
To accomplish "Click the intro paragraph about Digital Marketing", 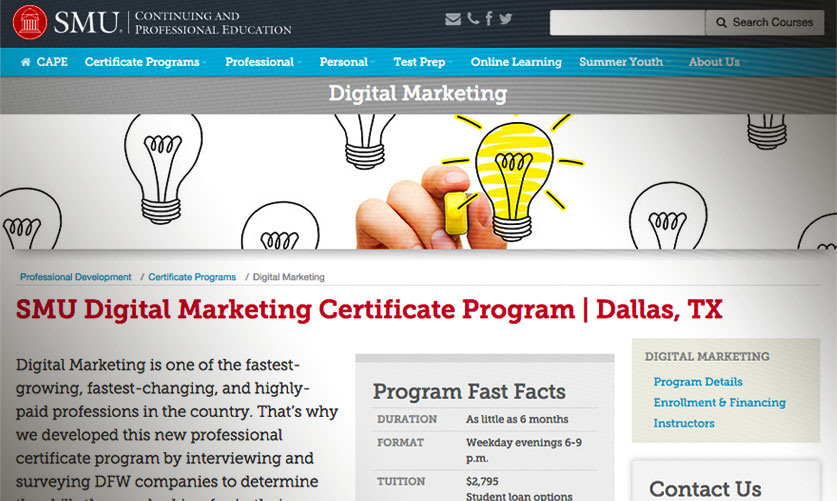I will 176,427.
